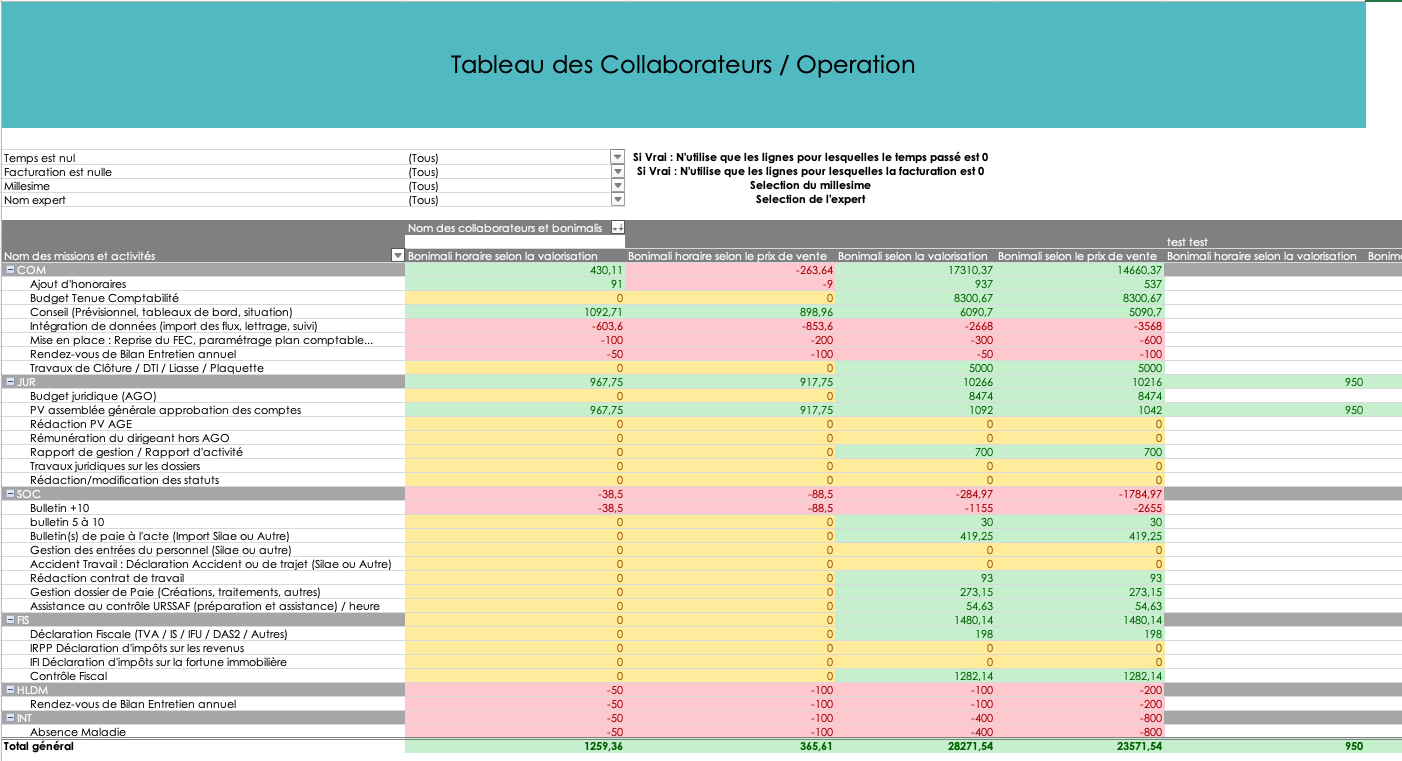This screenshot has width=1402, height=761.
Task: Collapse the HLDM group with its minus icon
Action: [x=10, y=689]
